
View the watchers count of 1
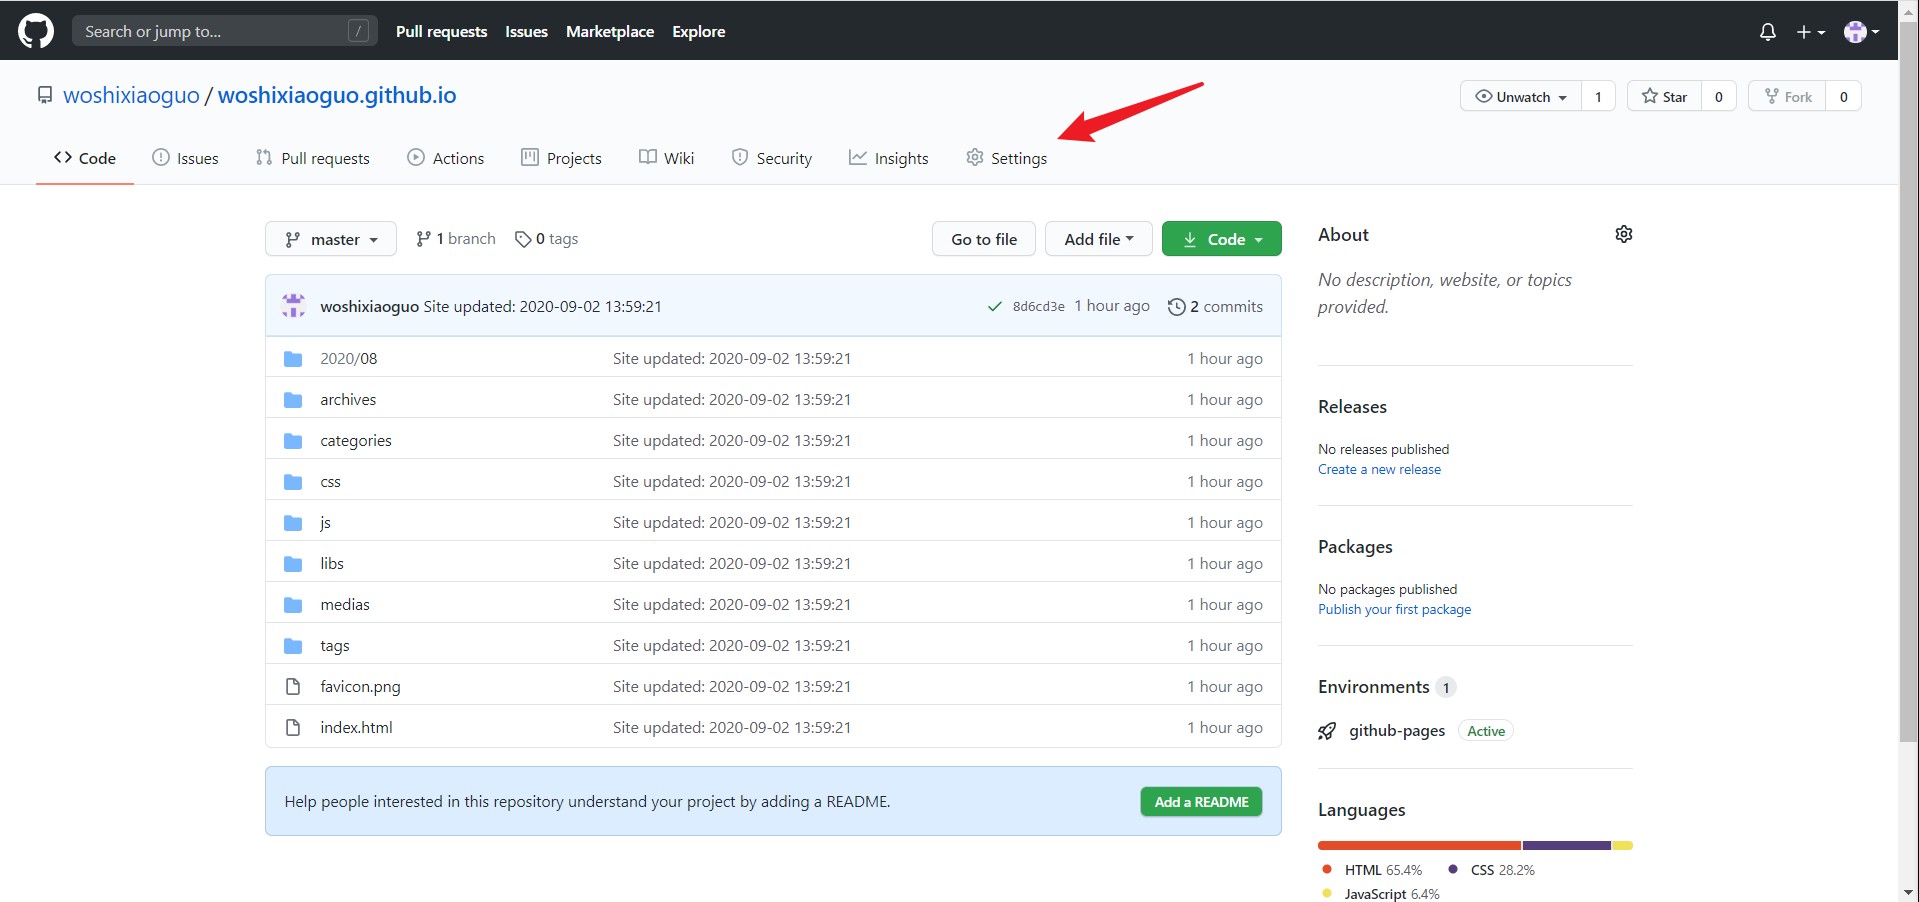[1598, 96]
